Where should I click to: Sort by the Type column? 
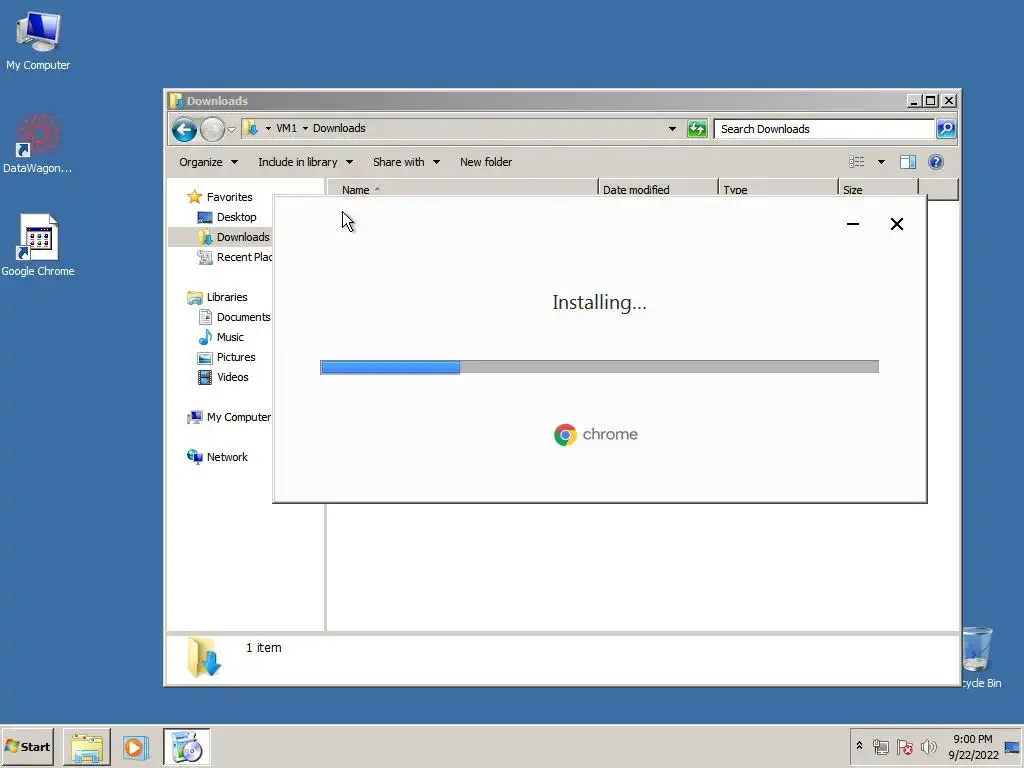(x=778, y=189)
